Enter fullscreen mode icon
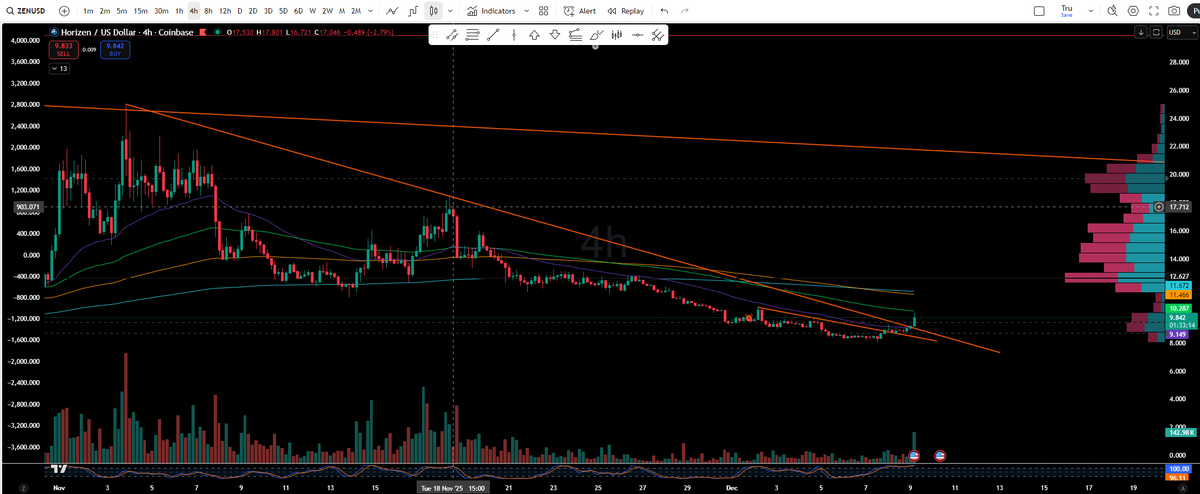1200x494 pixels. point(1153,11)
